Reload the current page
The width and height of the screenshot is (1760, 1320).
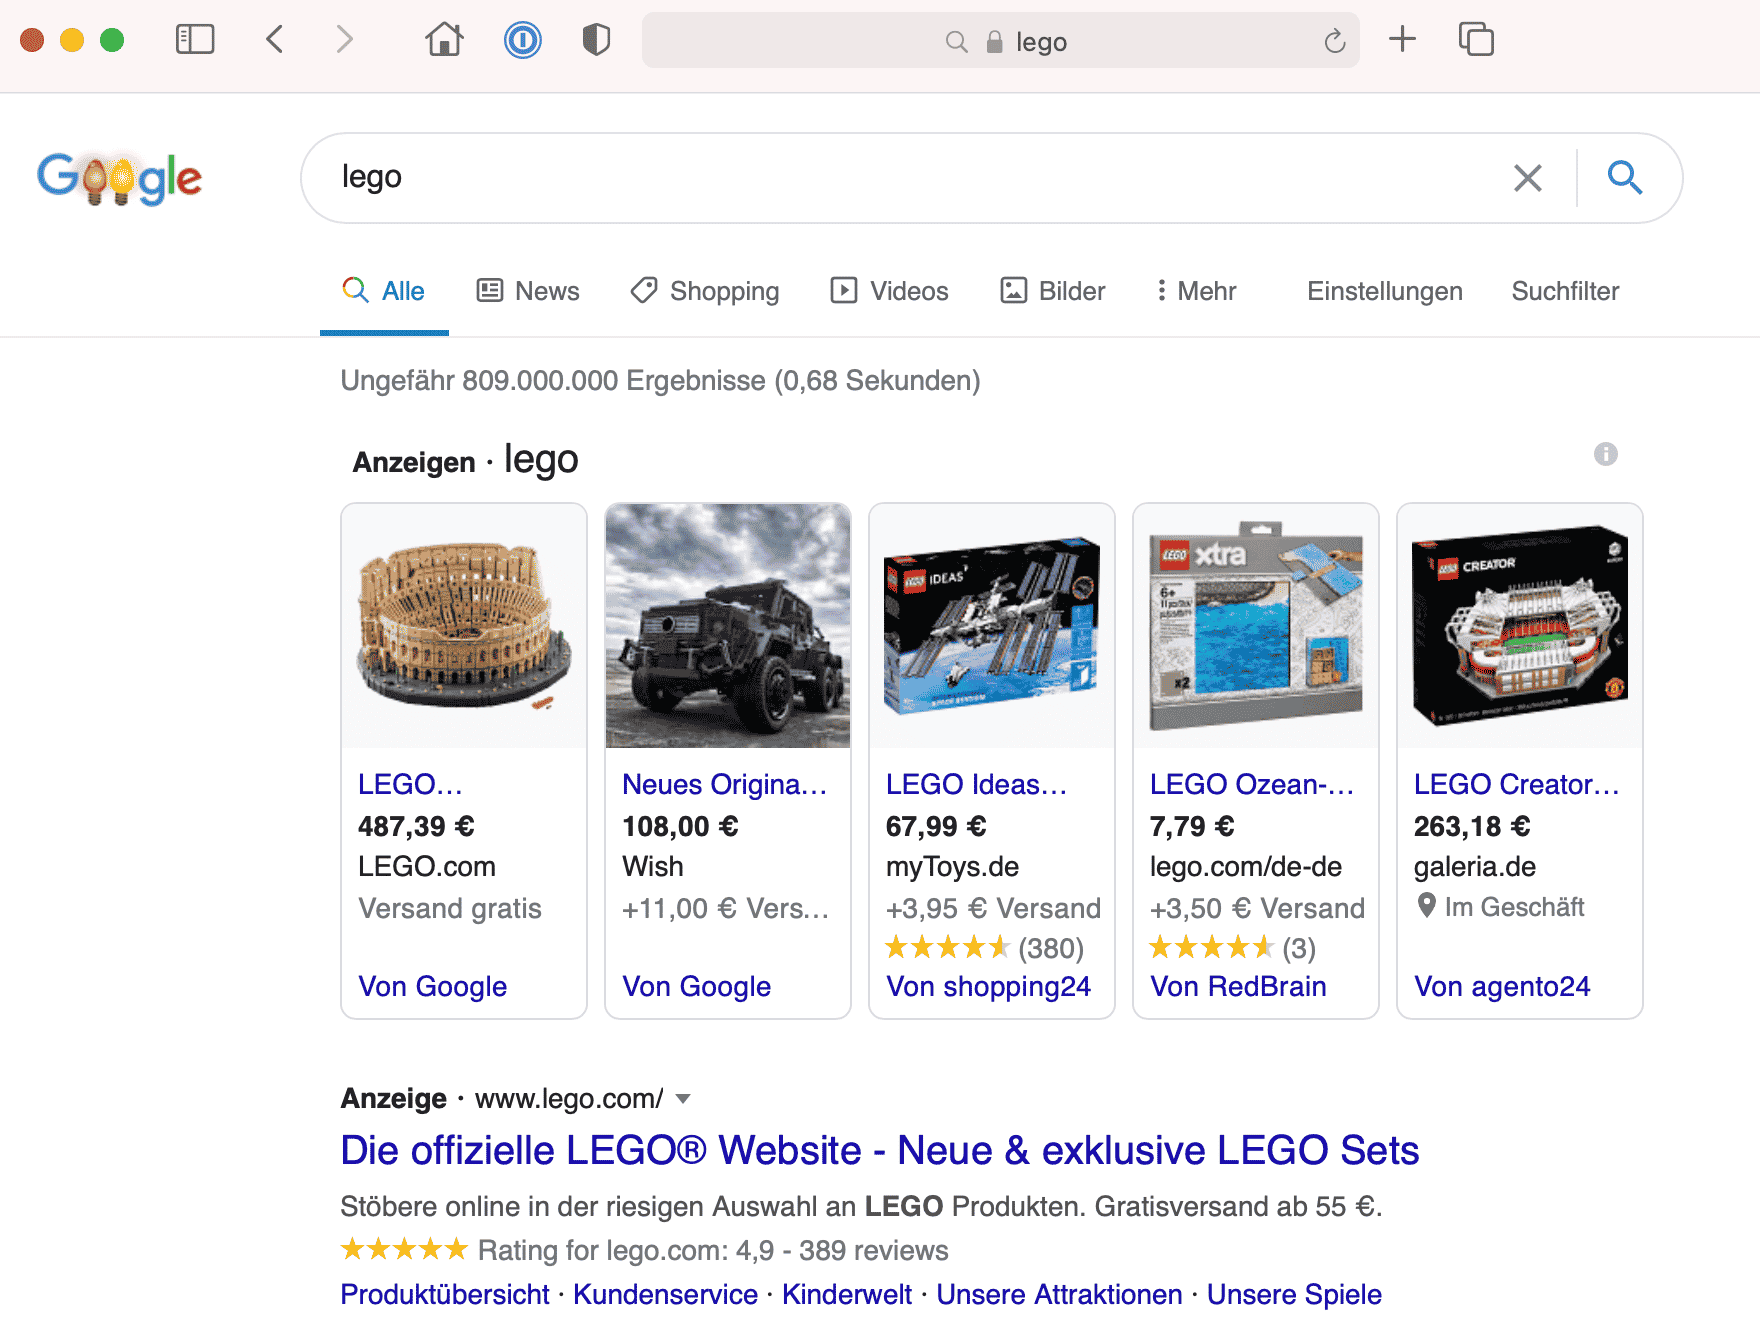1335,41
